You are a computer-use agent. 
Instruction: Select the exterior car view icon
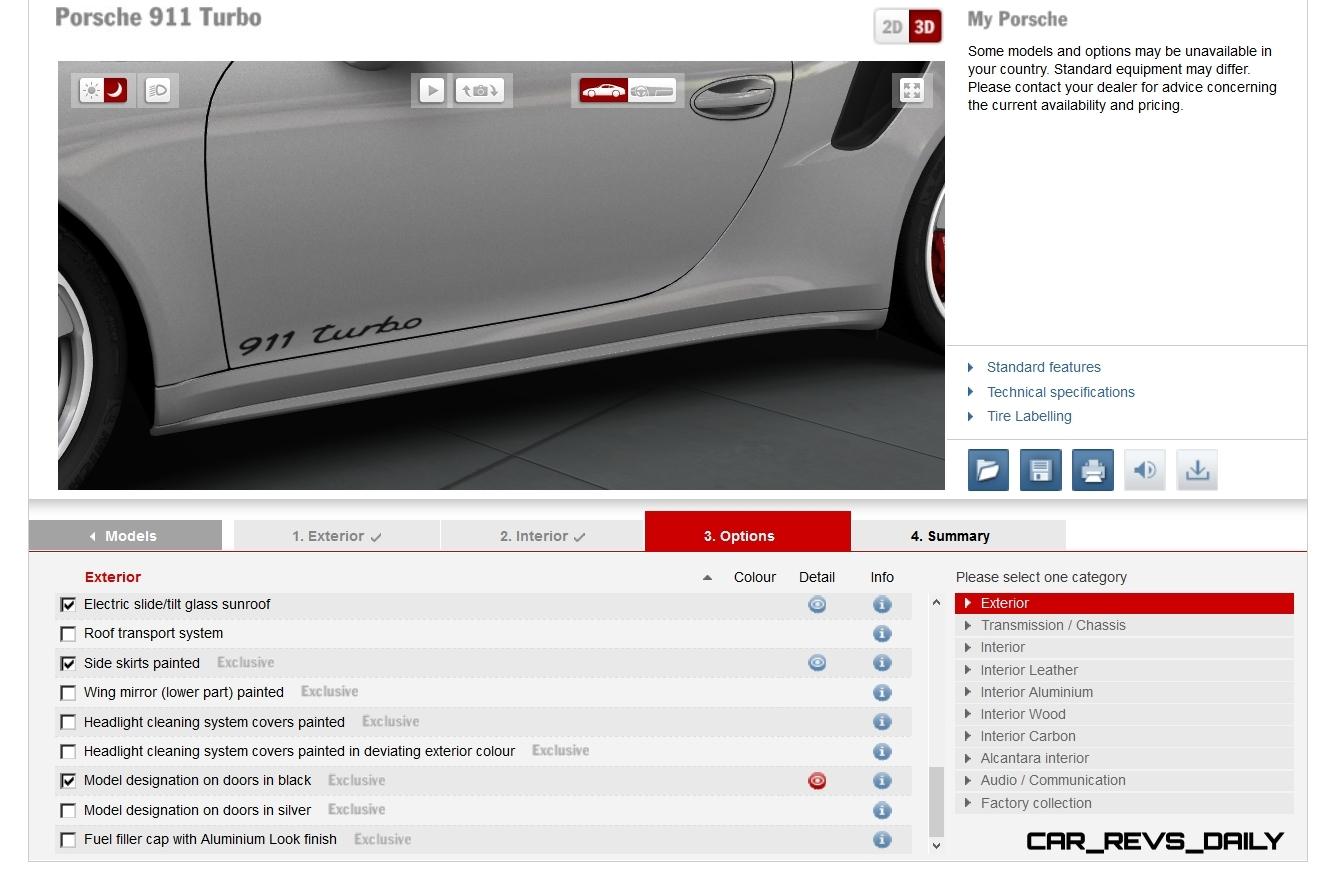[604, 91]
